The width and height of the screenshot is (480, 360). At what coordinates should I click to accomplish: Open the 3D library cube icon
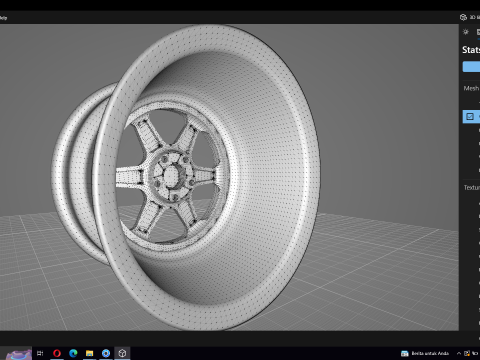point(463,17)
